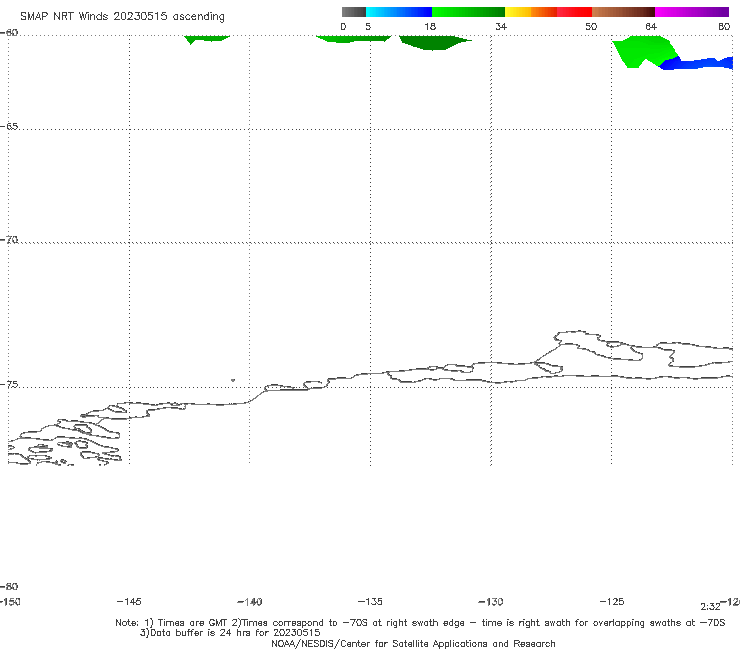Screen dimensions: 740x650
Task: Click the note "Data buffer is 24 hrs for 20230515"
Action: pos(230,633)
